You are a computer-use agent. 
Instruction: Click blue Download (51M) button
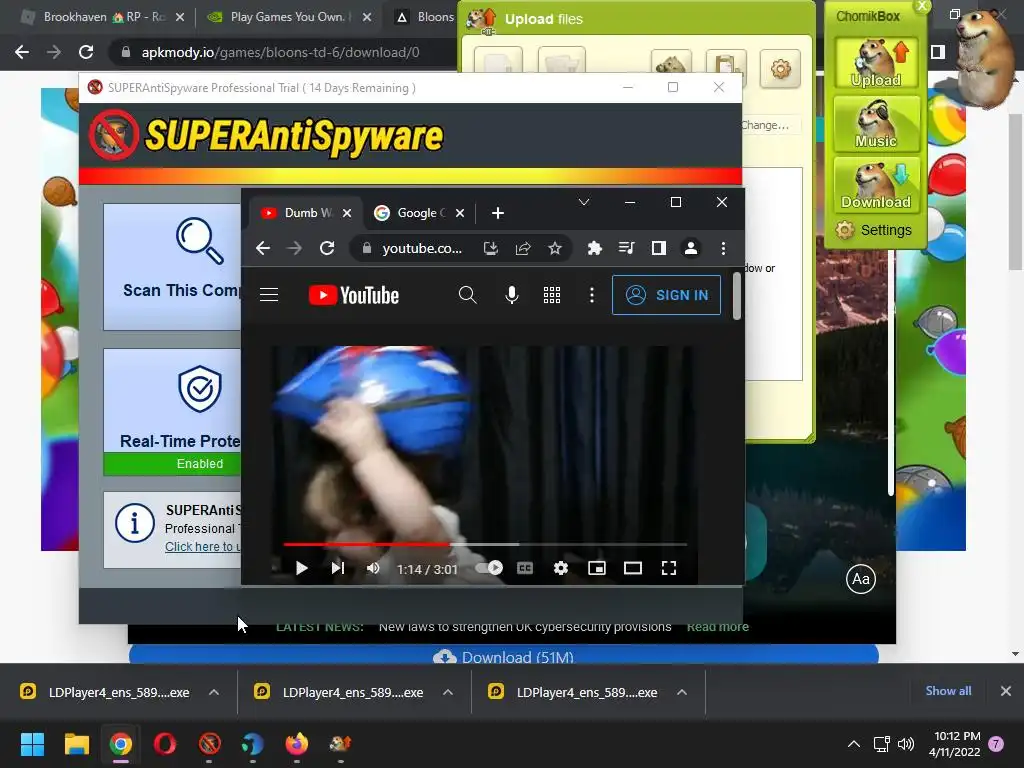pos(504,654)
